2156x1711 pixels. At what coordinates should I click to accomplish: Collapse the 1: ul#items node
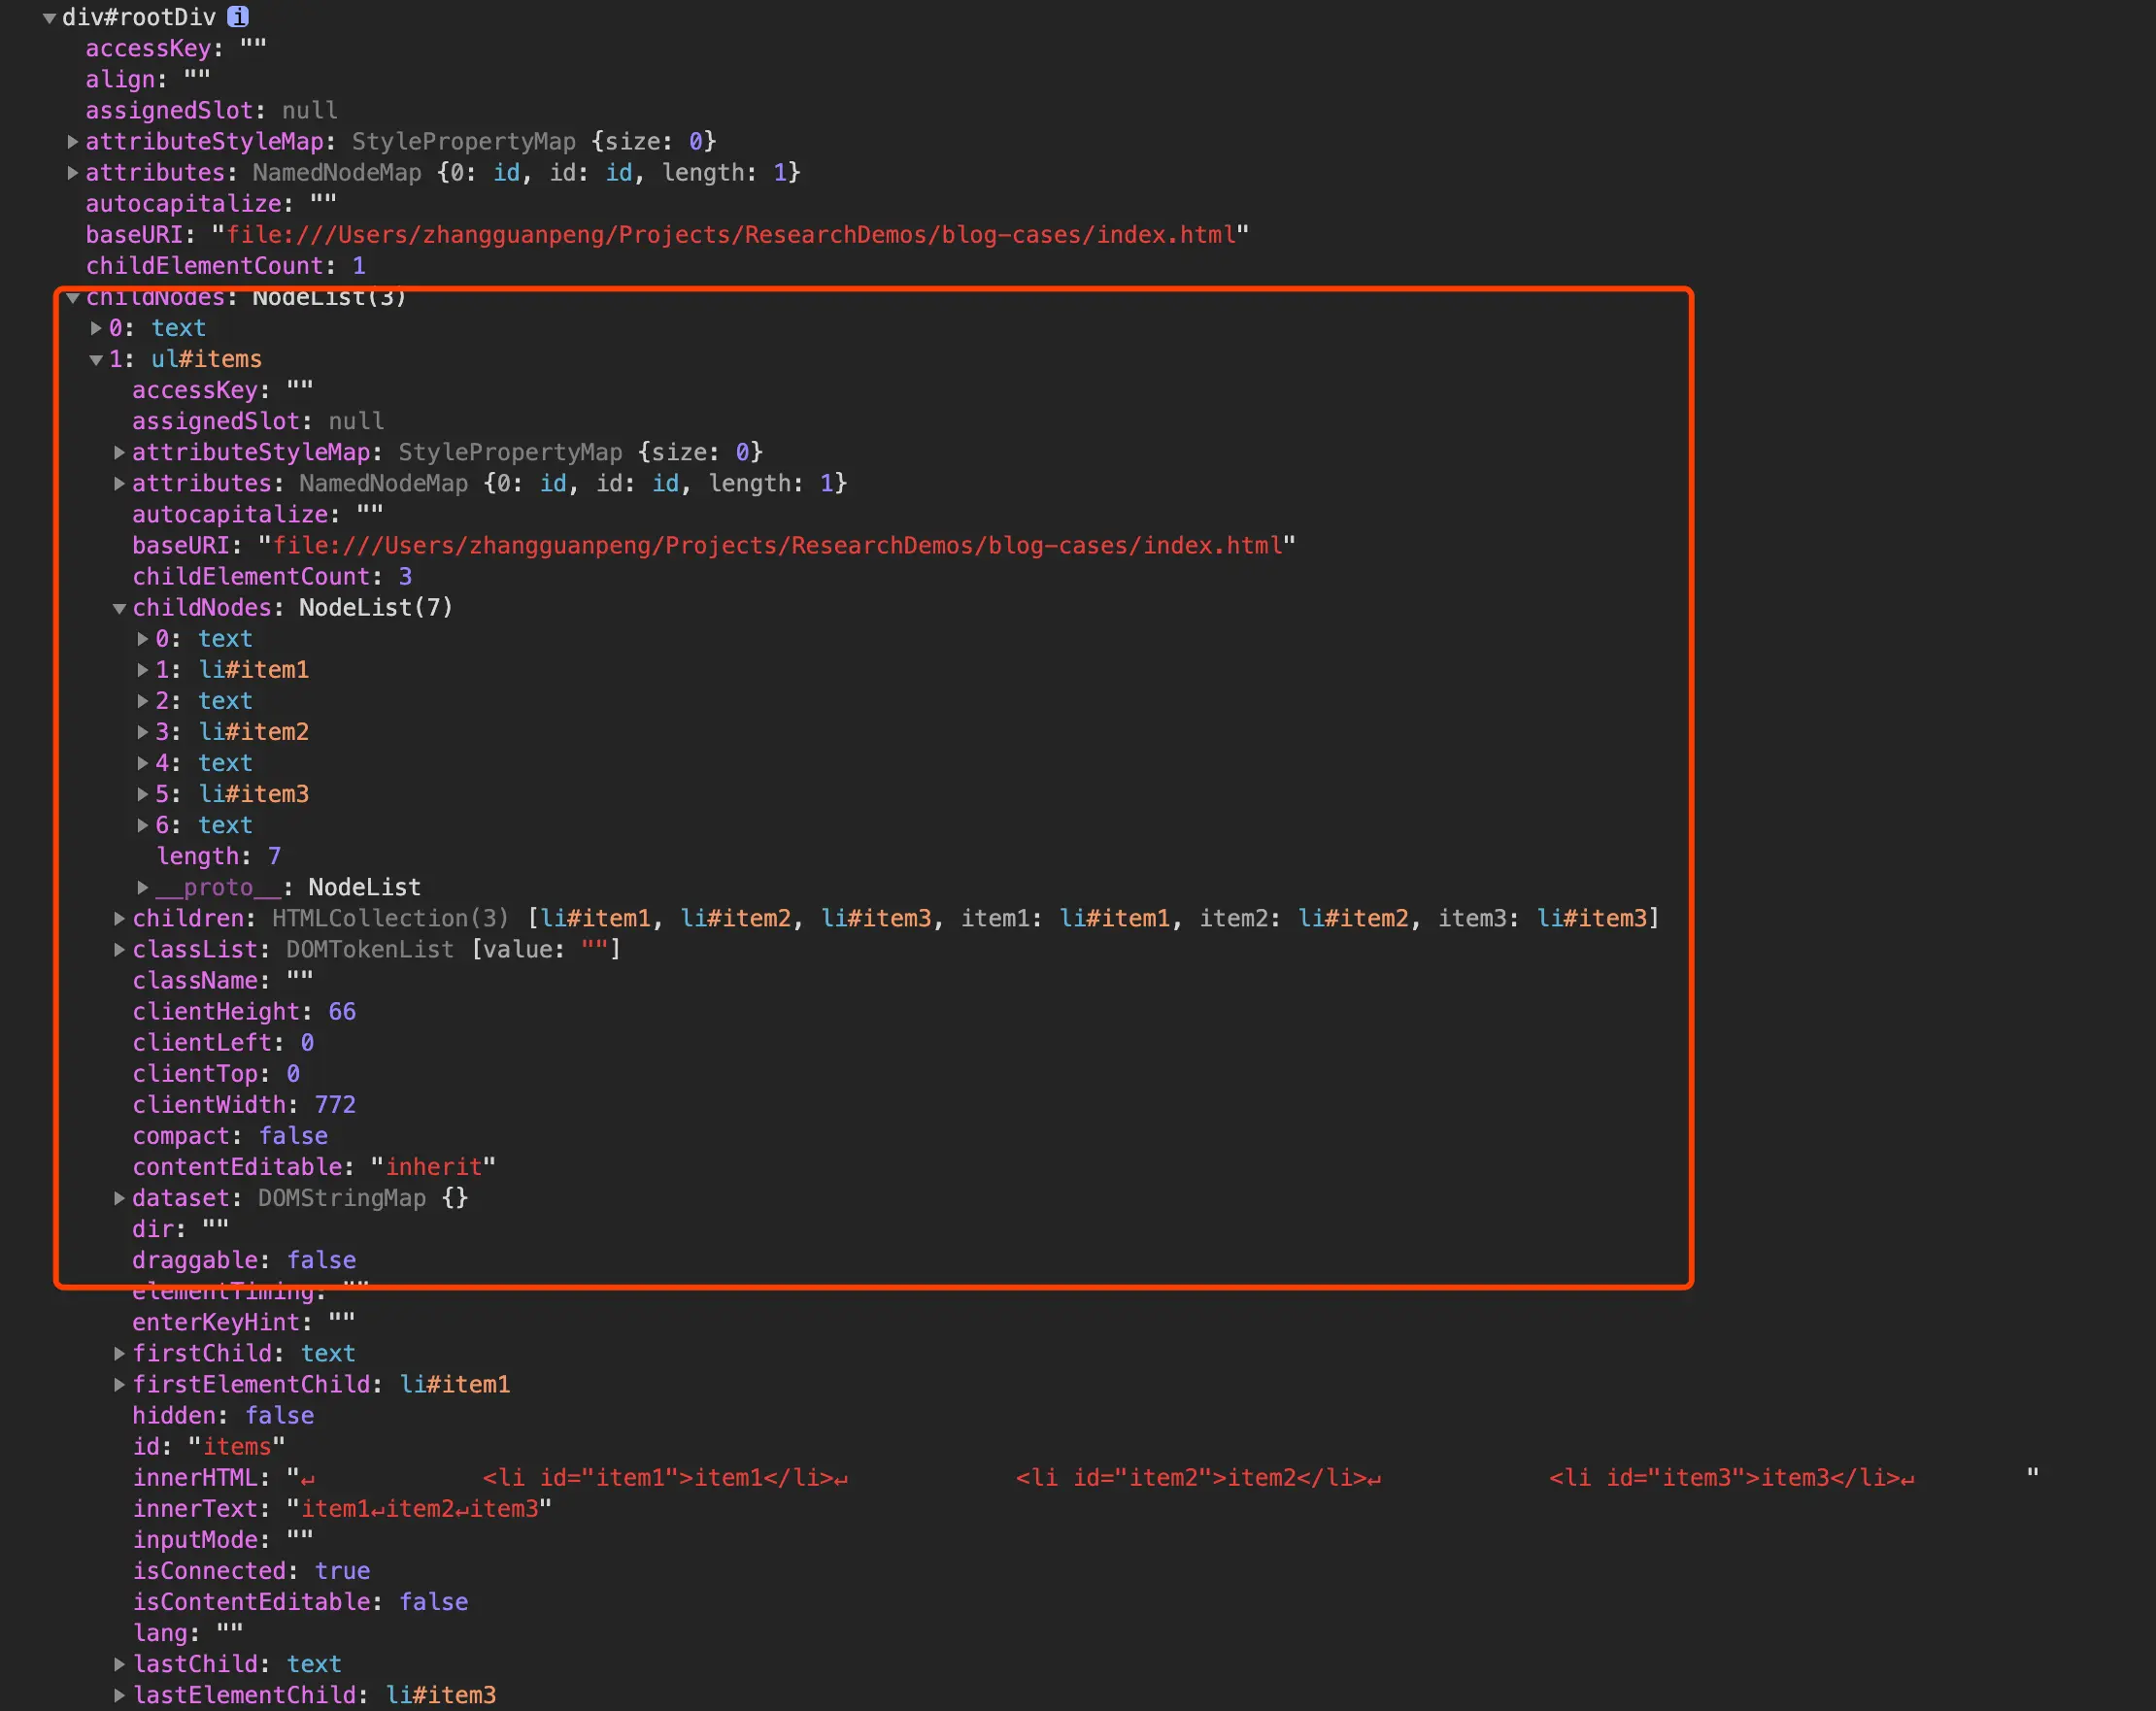[96, 360]
